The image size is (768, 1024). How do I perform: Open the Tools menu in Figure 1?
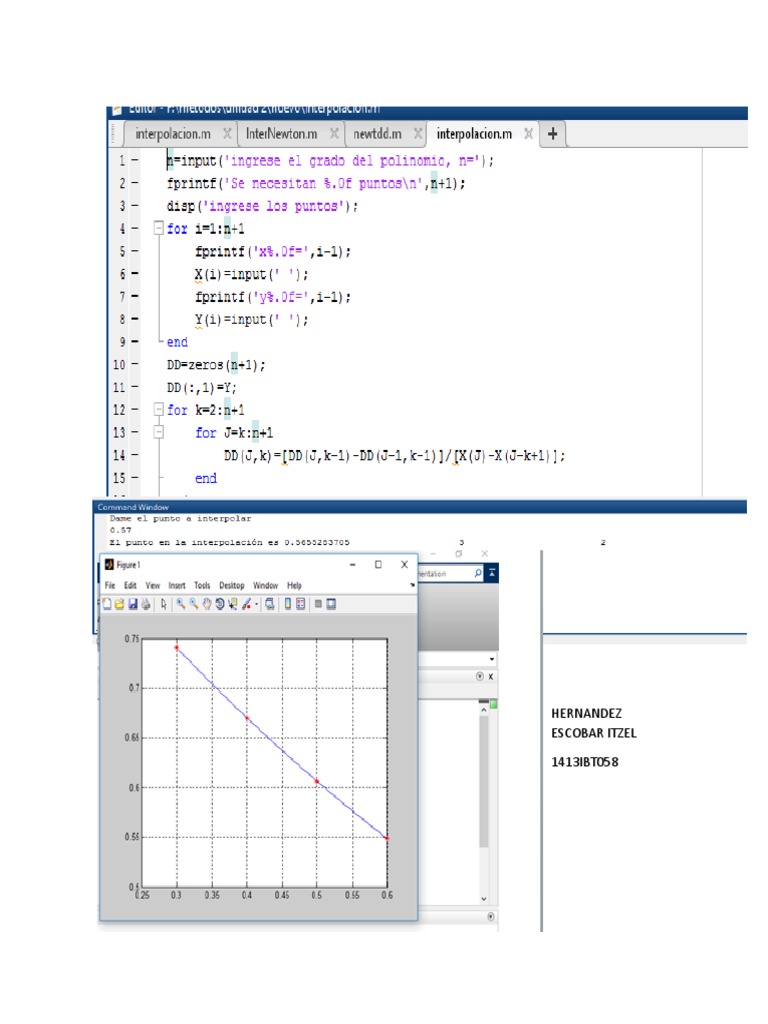tap(202, 585)
